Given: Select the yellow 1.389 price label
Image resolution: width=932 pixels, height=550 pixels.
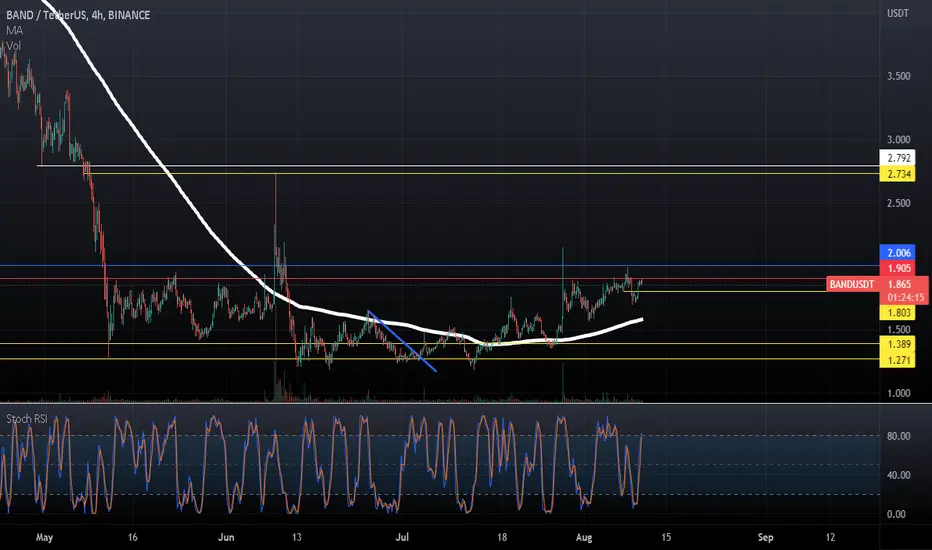Looking at the screenshot, I should [898, 344].
